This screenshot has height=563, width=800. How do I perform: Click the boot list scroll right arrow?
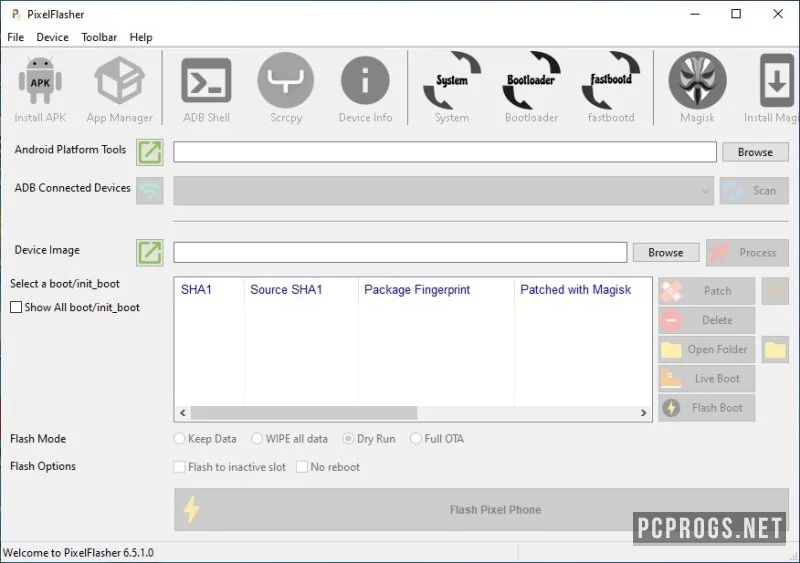(643, 412)
